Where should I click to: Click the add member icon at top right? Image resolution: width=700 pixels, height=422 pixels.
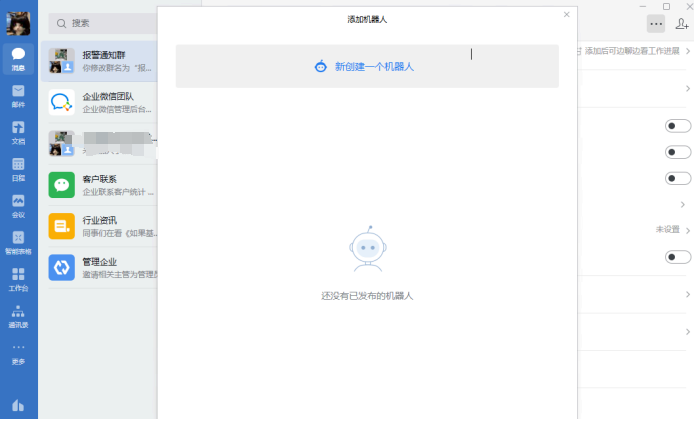pos(683,23)
